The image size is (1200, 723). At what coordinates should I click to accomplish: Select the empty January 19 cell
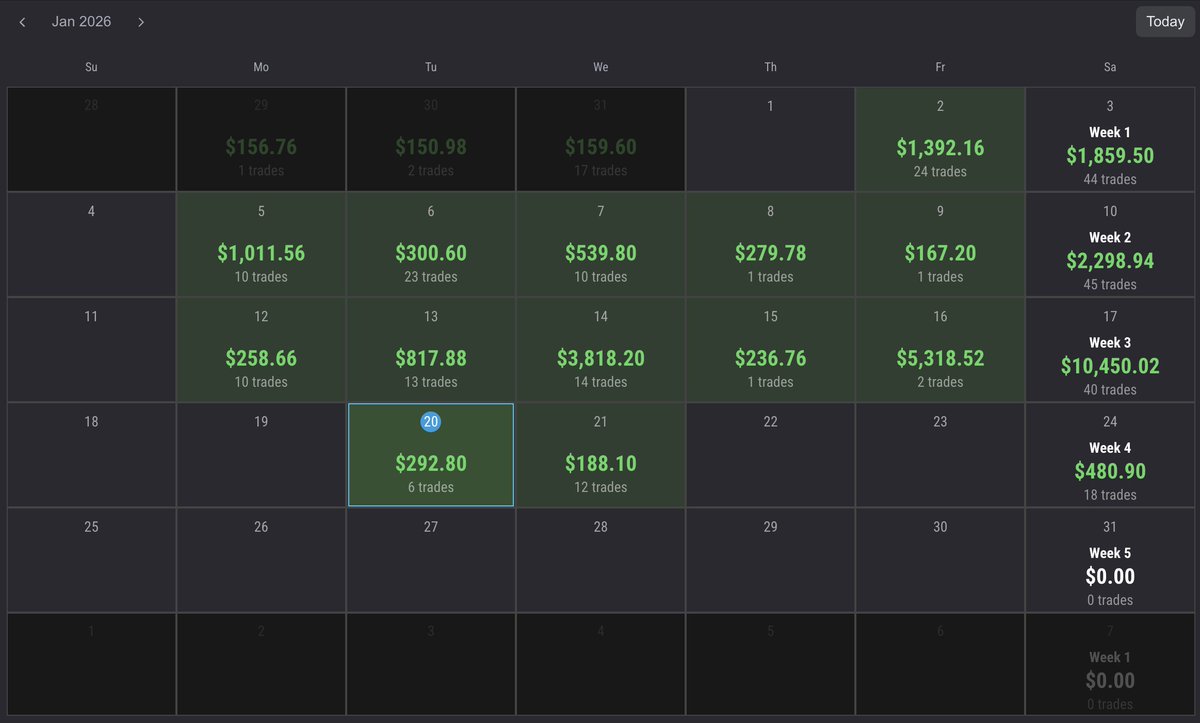[261, 455]
